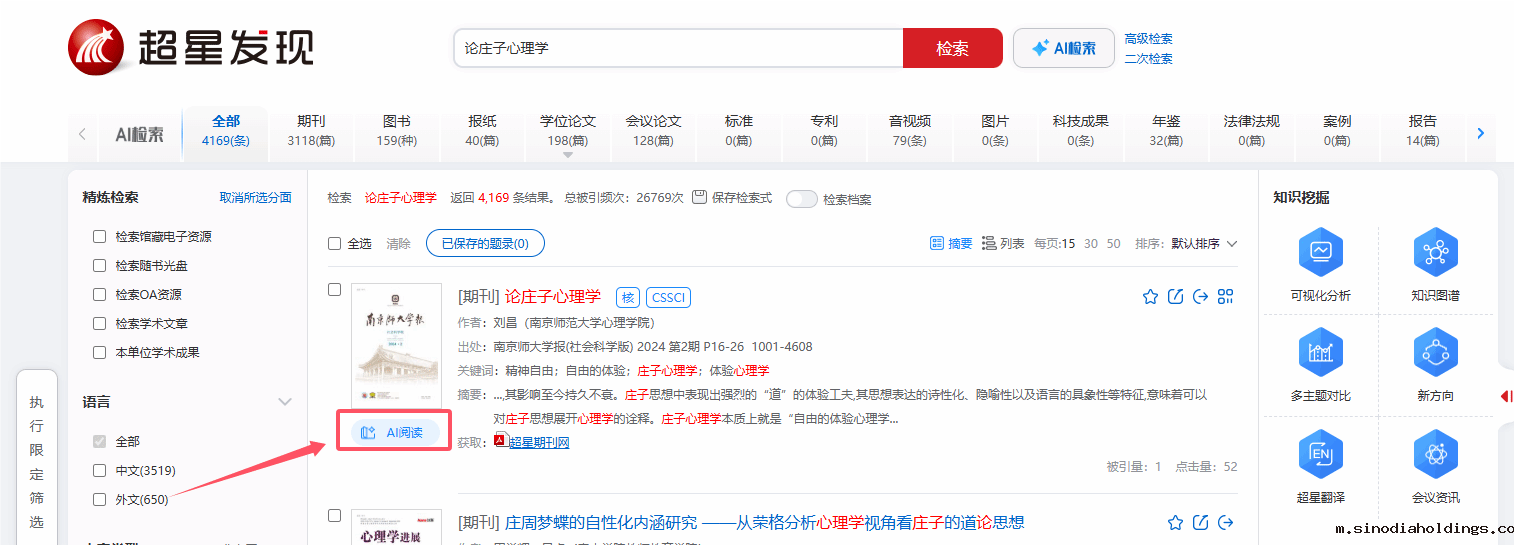1514x545 pixels.
Task: Open the 超星翻译 translation icon
Action: tap(1320, 455)
